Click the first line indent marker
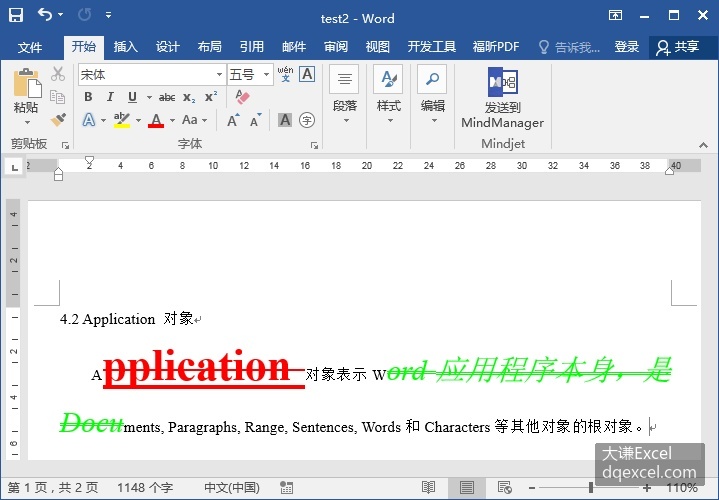719x500 pixels. [x=89, y=161]
